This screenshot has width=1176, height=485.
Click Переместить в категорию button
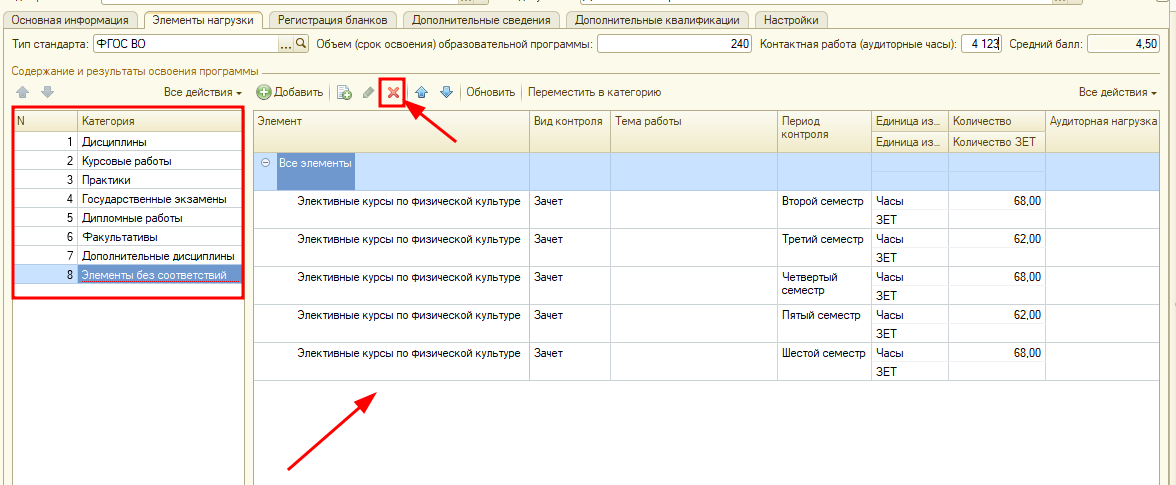point(594,92)
